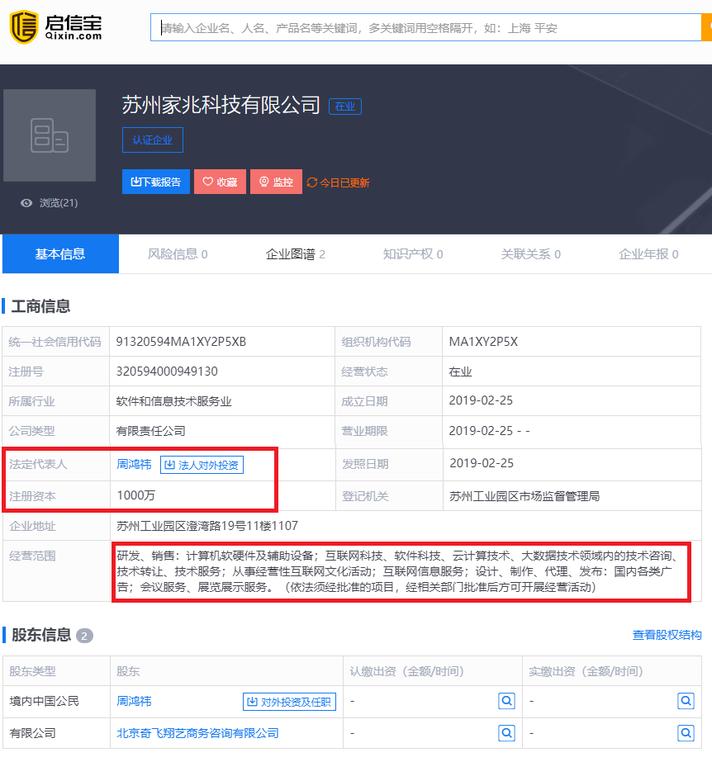Click registration number 320594000949130
This screenshot has width=712, height=762.
pos(167,371)
